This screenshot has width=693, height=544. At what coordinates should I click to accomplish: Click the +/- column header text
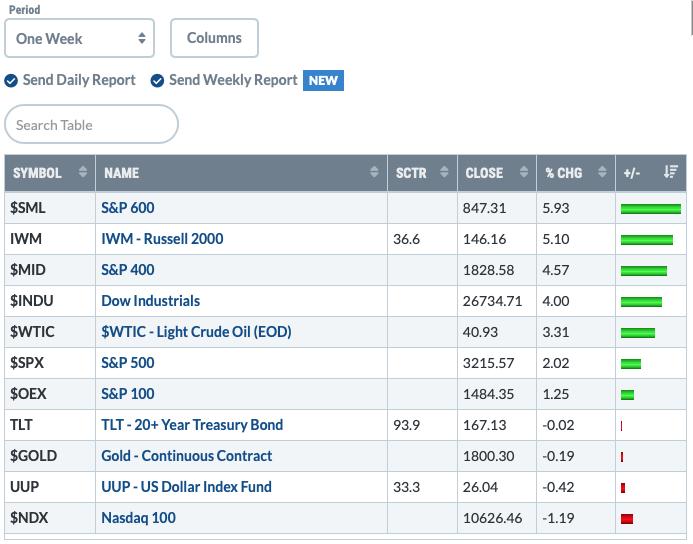(632, 173)
